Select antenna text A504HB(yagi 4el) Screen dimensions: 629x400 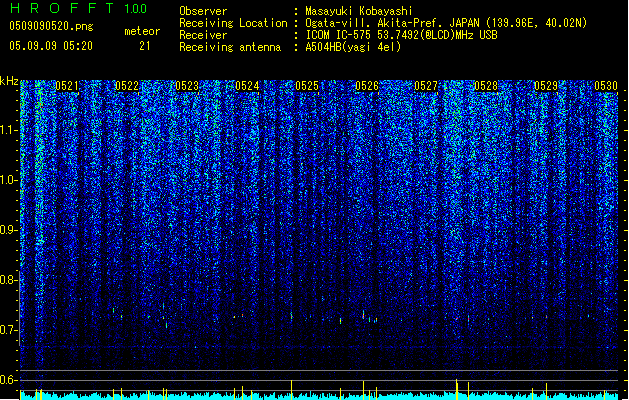pyautogui.click(x=353, y=47)
